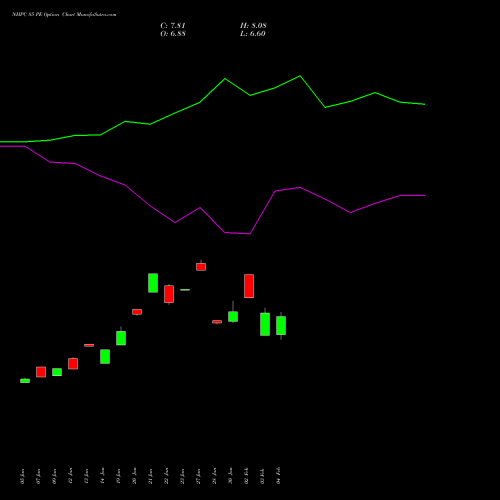Select the 22 Jan date label

click(166, 476)
